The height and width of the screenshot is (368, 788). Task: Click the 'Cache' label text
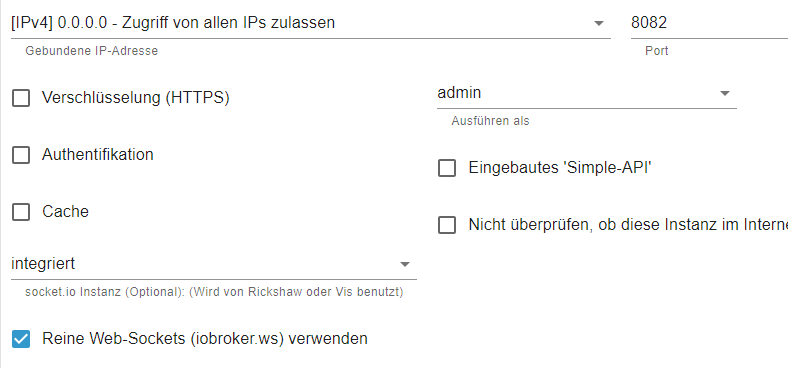tap(65, 212)
